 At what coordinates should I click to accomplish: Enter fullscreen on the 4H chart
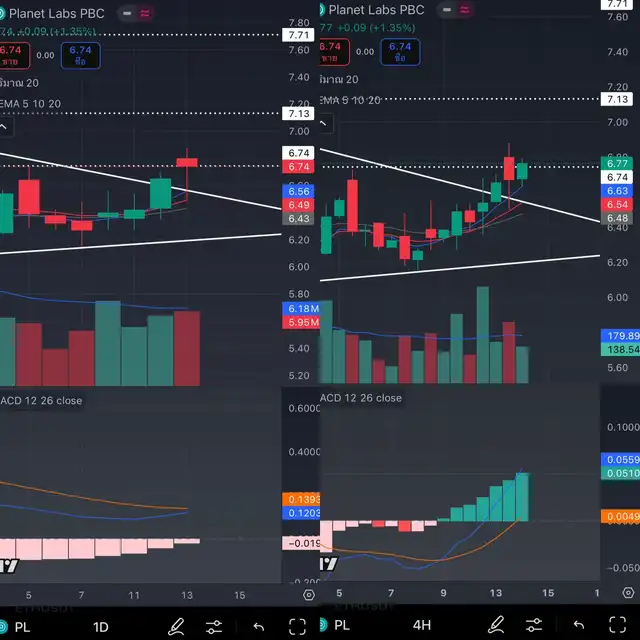pyautogui.click(x=617, y=626)
